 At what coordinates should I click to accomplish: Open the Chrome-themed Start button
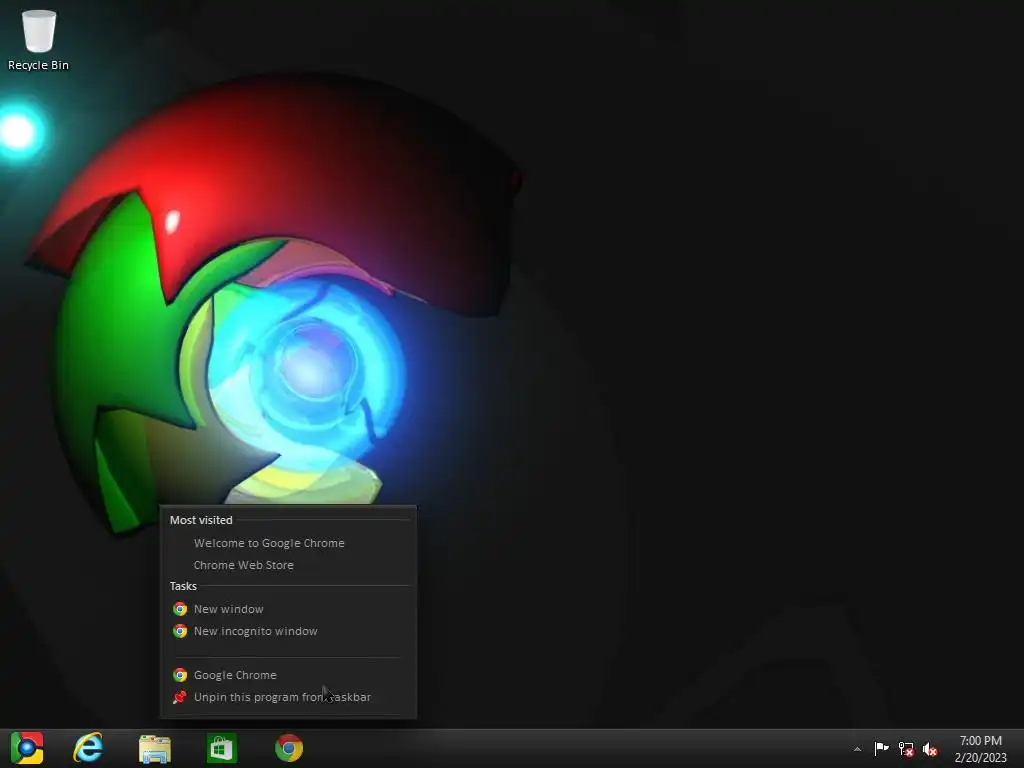coord(27,748)
